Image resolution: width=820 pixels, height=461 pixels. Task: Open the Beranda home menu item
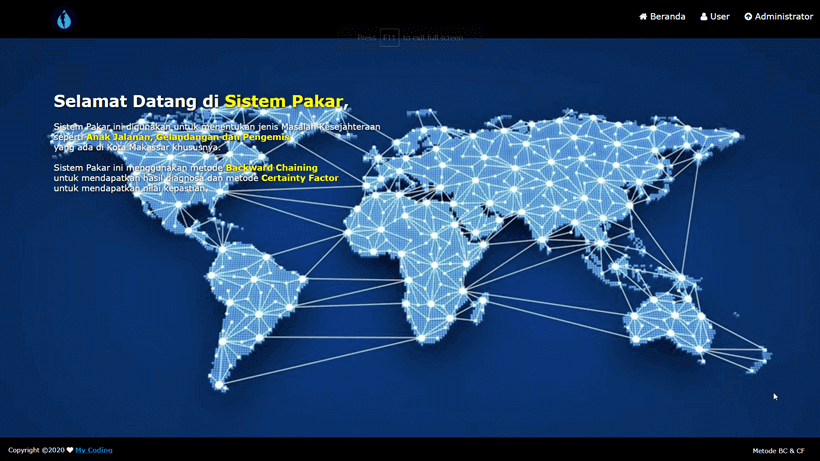click(x=662, y=17)
